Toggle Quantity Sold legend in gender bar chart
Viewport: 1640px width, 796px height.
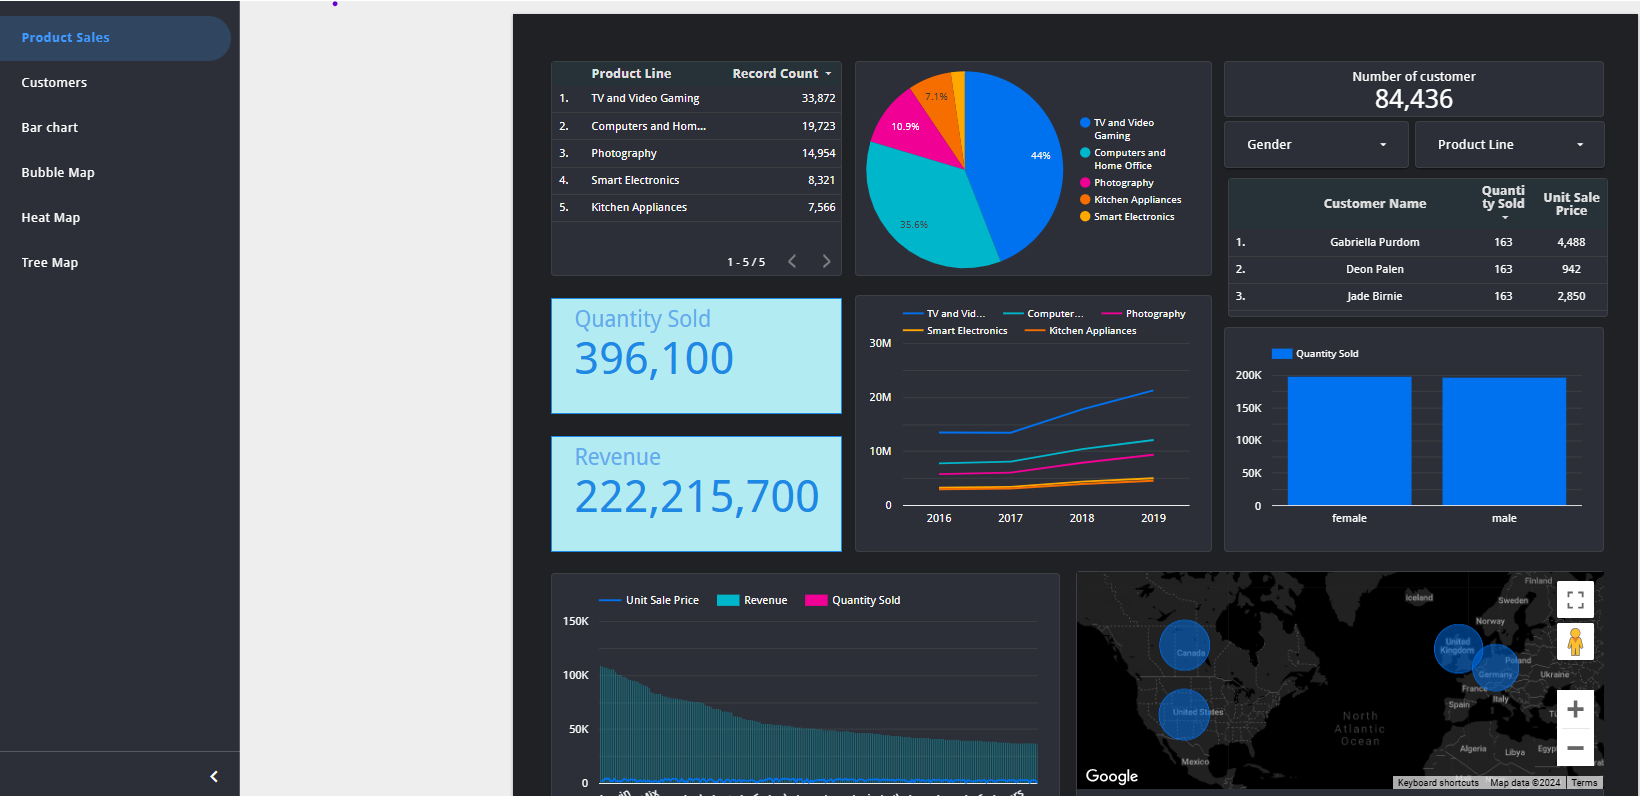[1315, 354]
